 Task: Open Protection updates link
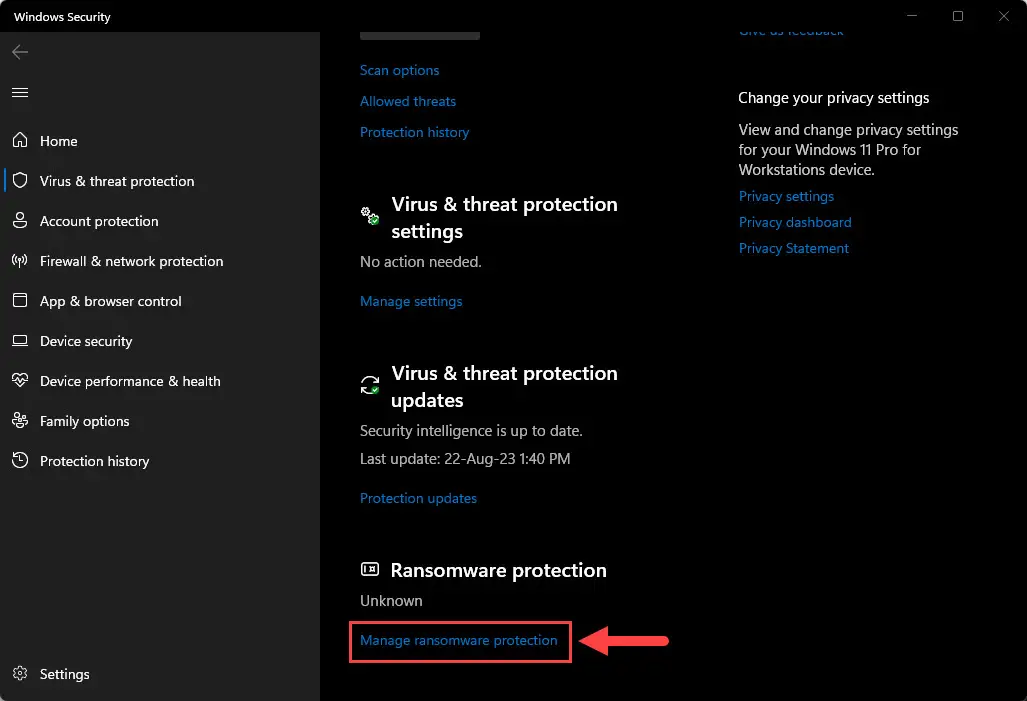click(418, 499)
